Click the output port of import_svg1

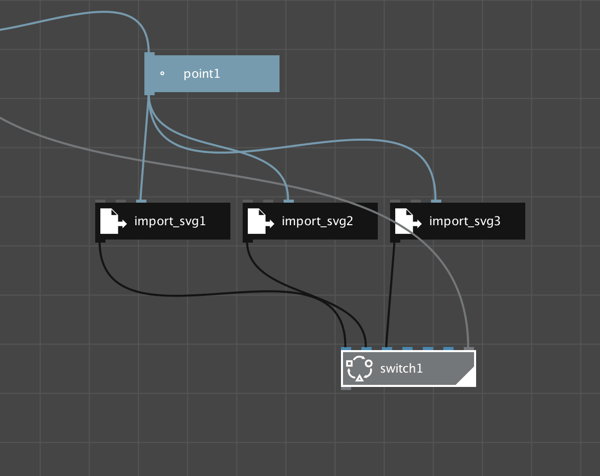pos(100,241)
